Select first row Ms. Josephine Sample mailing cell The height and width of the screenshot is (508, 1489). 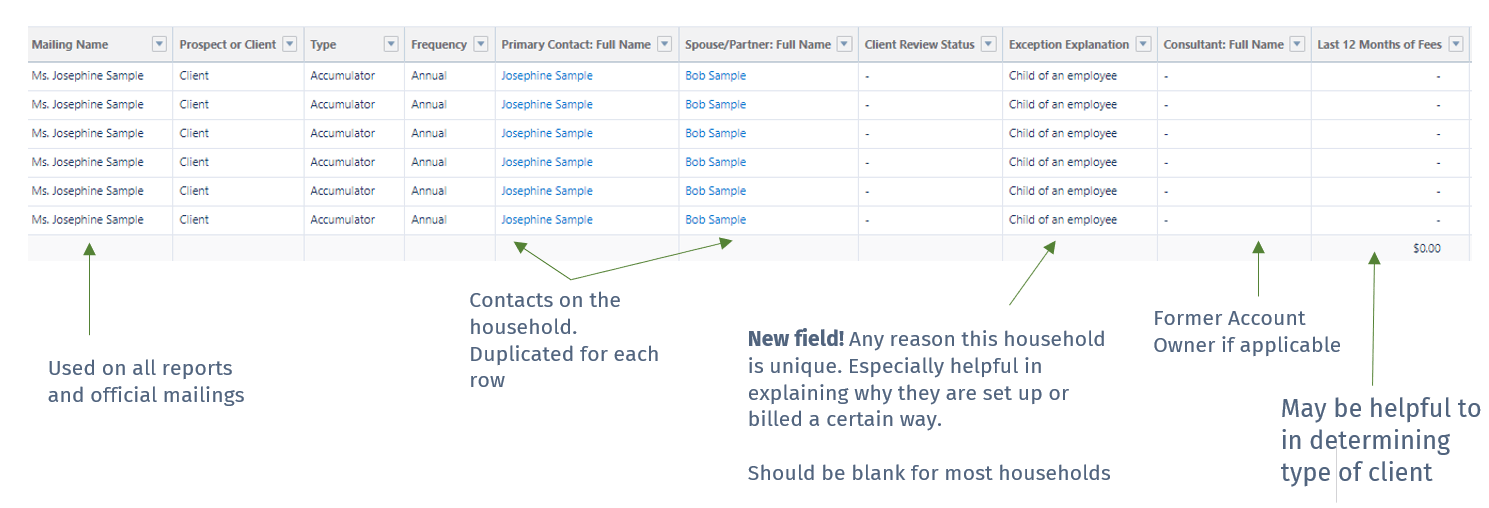(x=100, y=76)
